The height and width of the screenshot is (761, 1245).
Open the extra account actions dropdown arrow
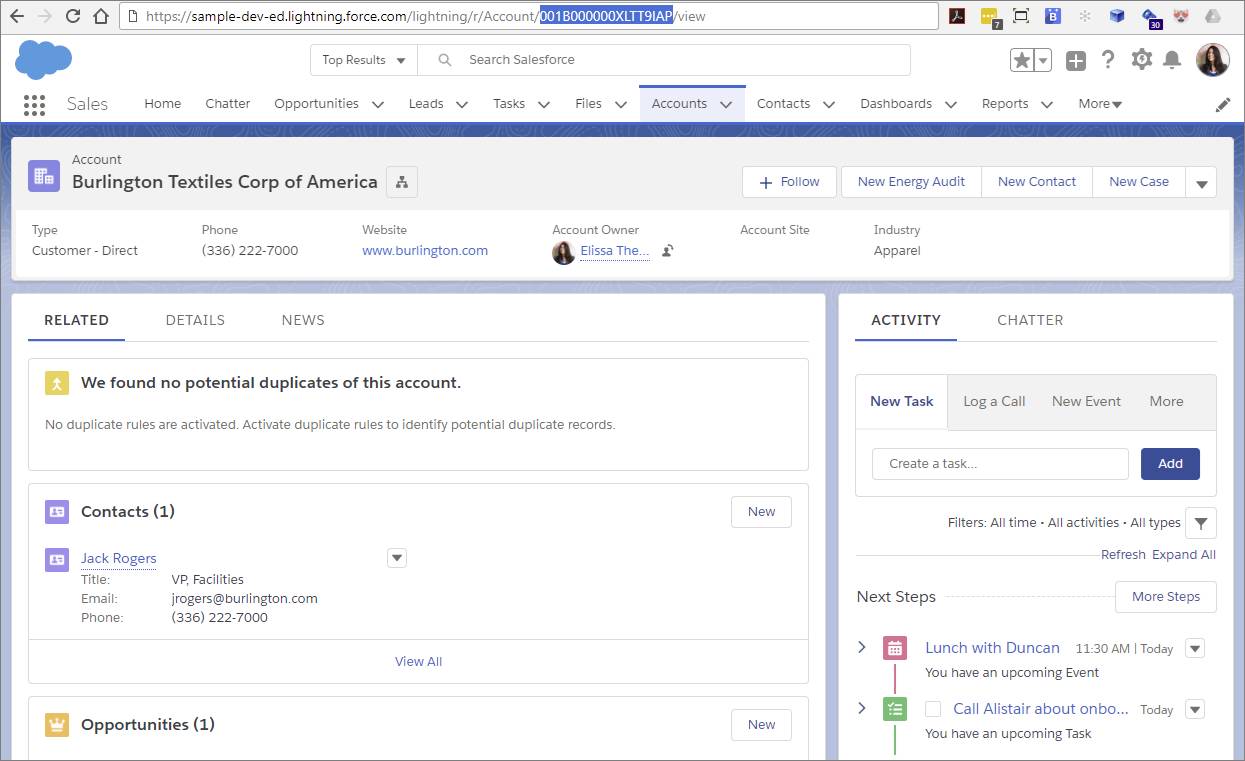click(x=1202, y=182)
